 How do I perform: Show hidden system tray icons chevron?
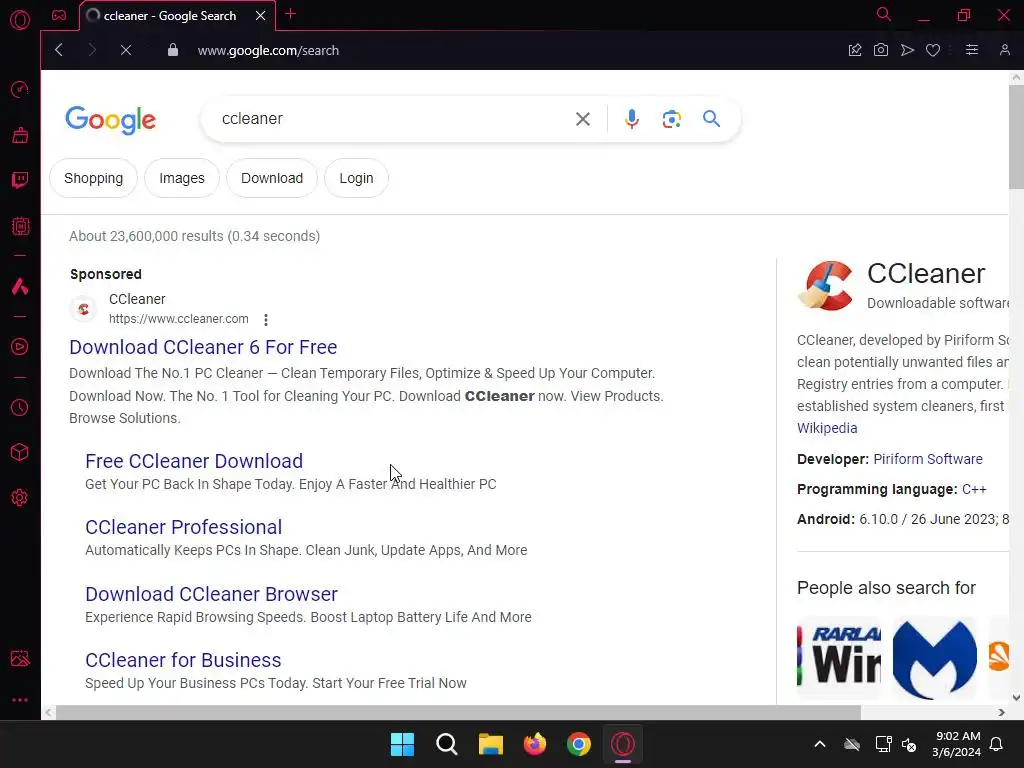(x=820, y=744)
